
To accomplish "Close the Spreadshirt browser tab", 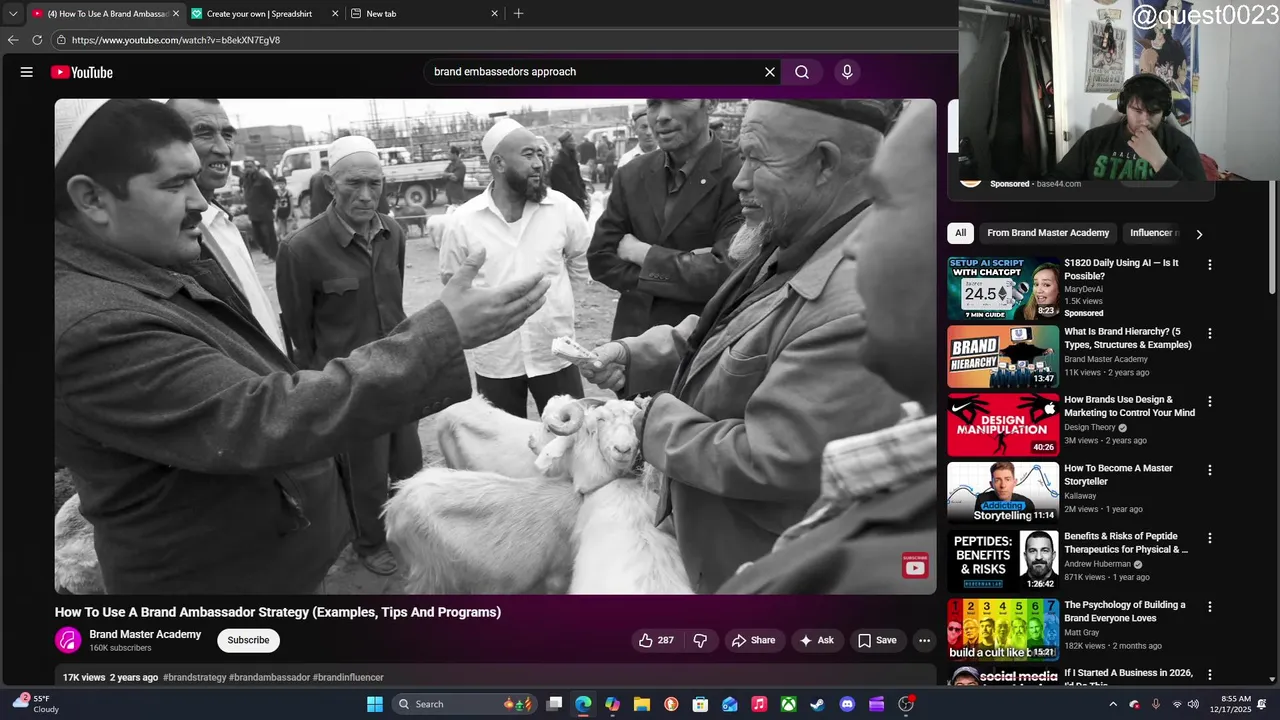I will click(335, 14).
